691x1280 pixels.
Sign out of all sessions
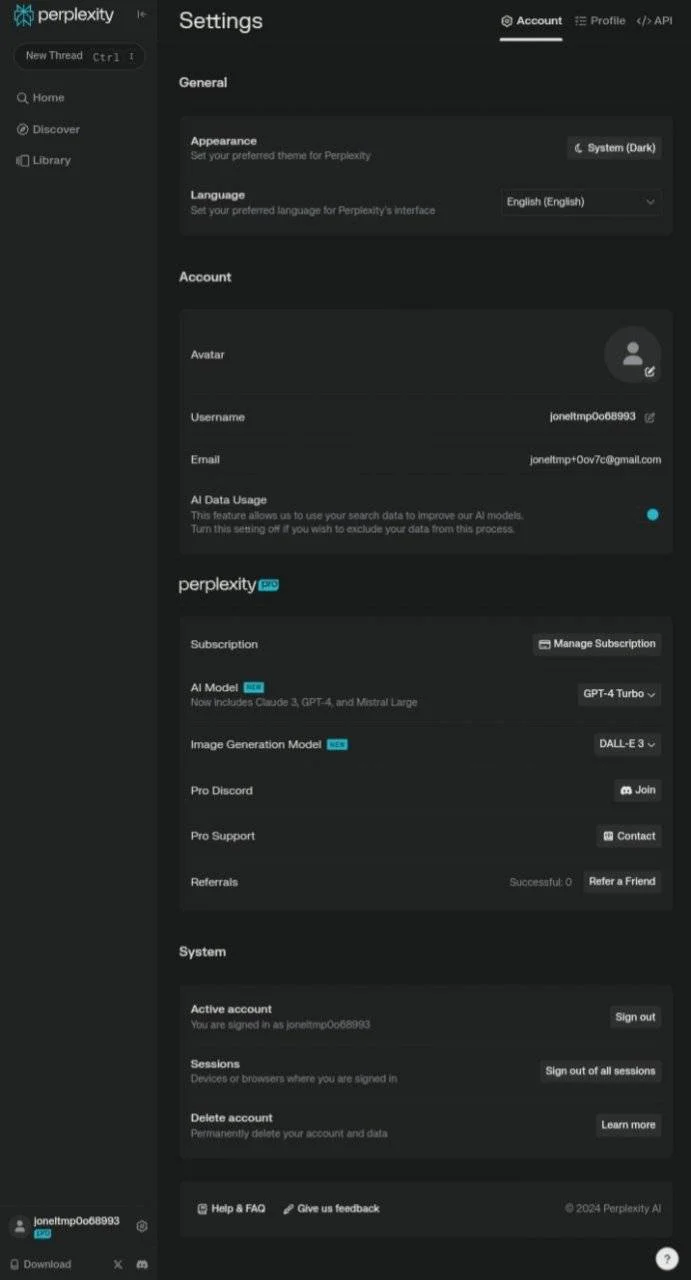point(600,1071)
